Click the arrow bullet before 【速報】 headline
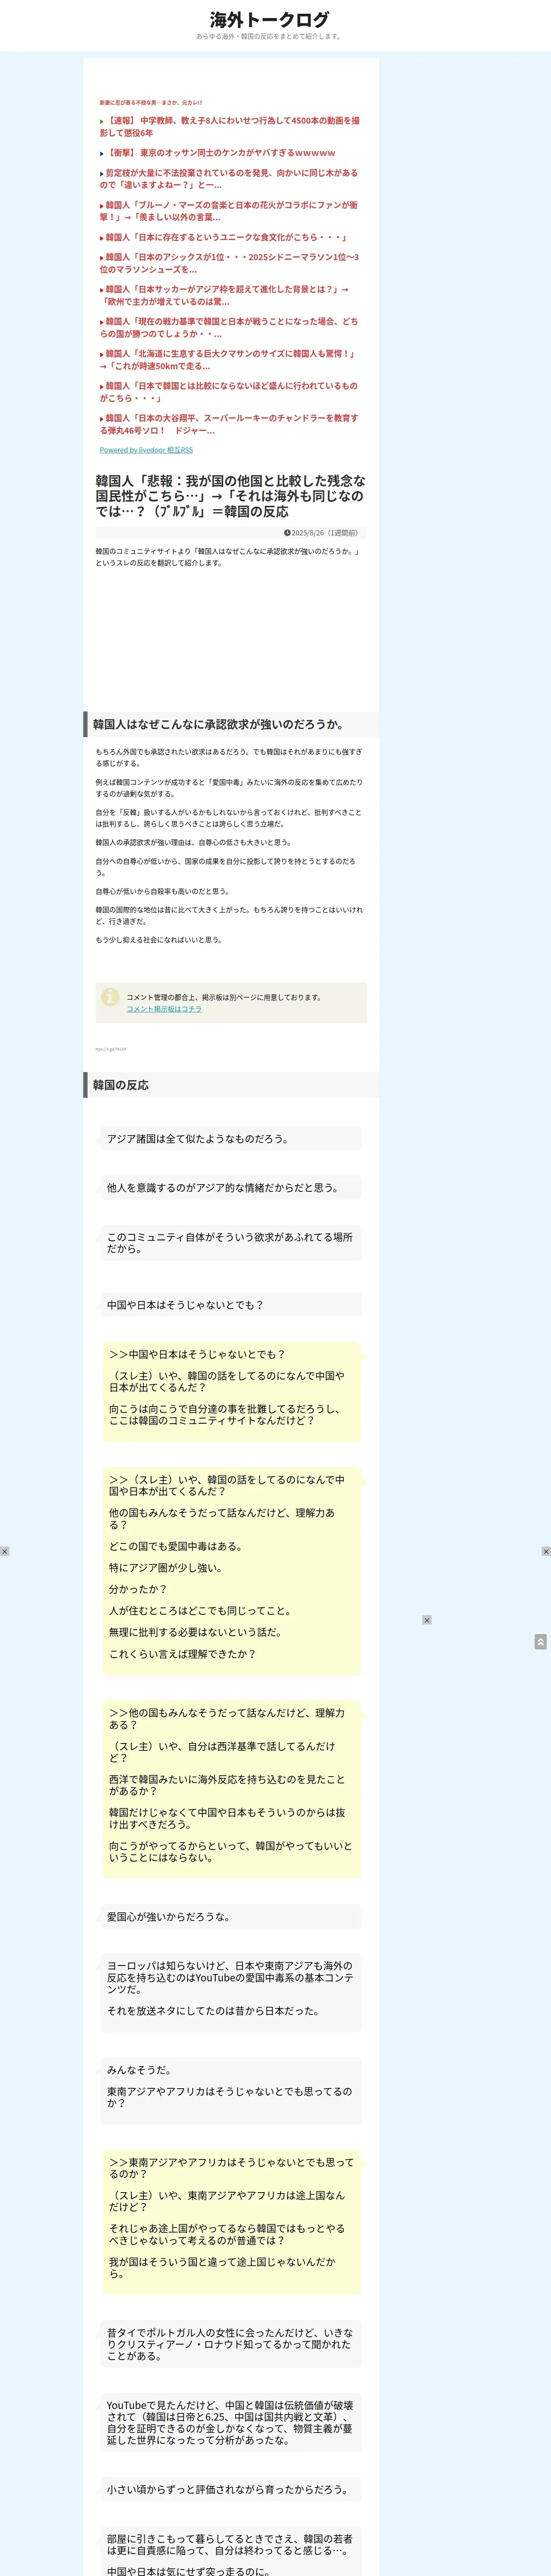Screen dimensions: 551x2576 pyautogui.click(x=102, y=121)
